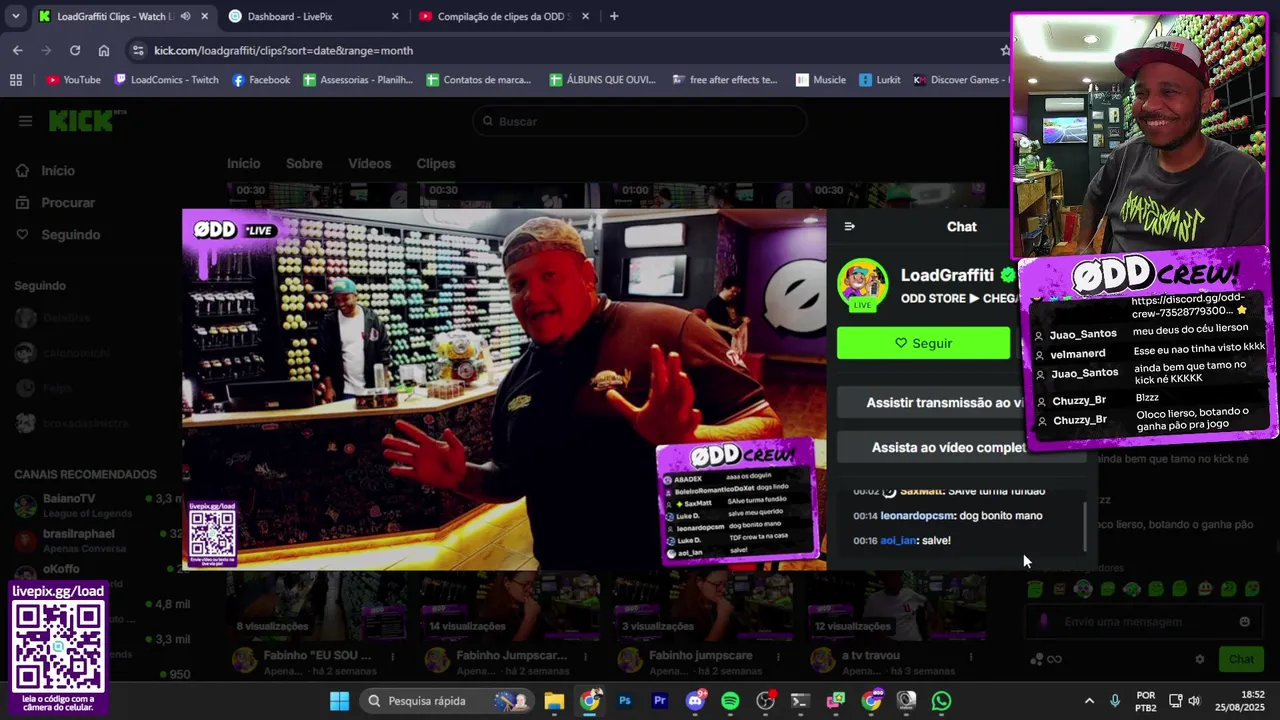Open free after effects te... bookmark
The width and height of the screenshot is (1280, 720).
click(725, 80)
